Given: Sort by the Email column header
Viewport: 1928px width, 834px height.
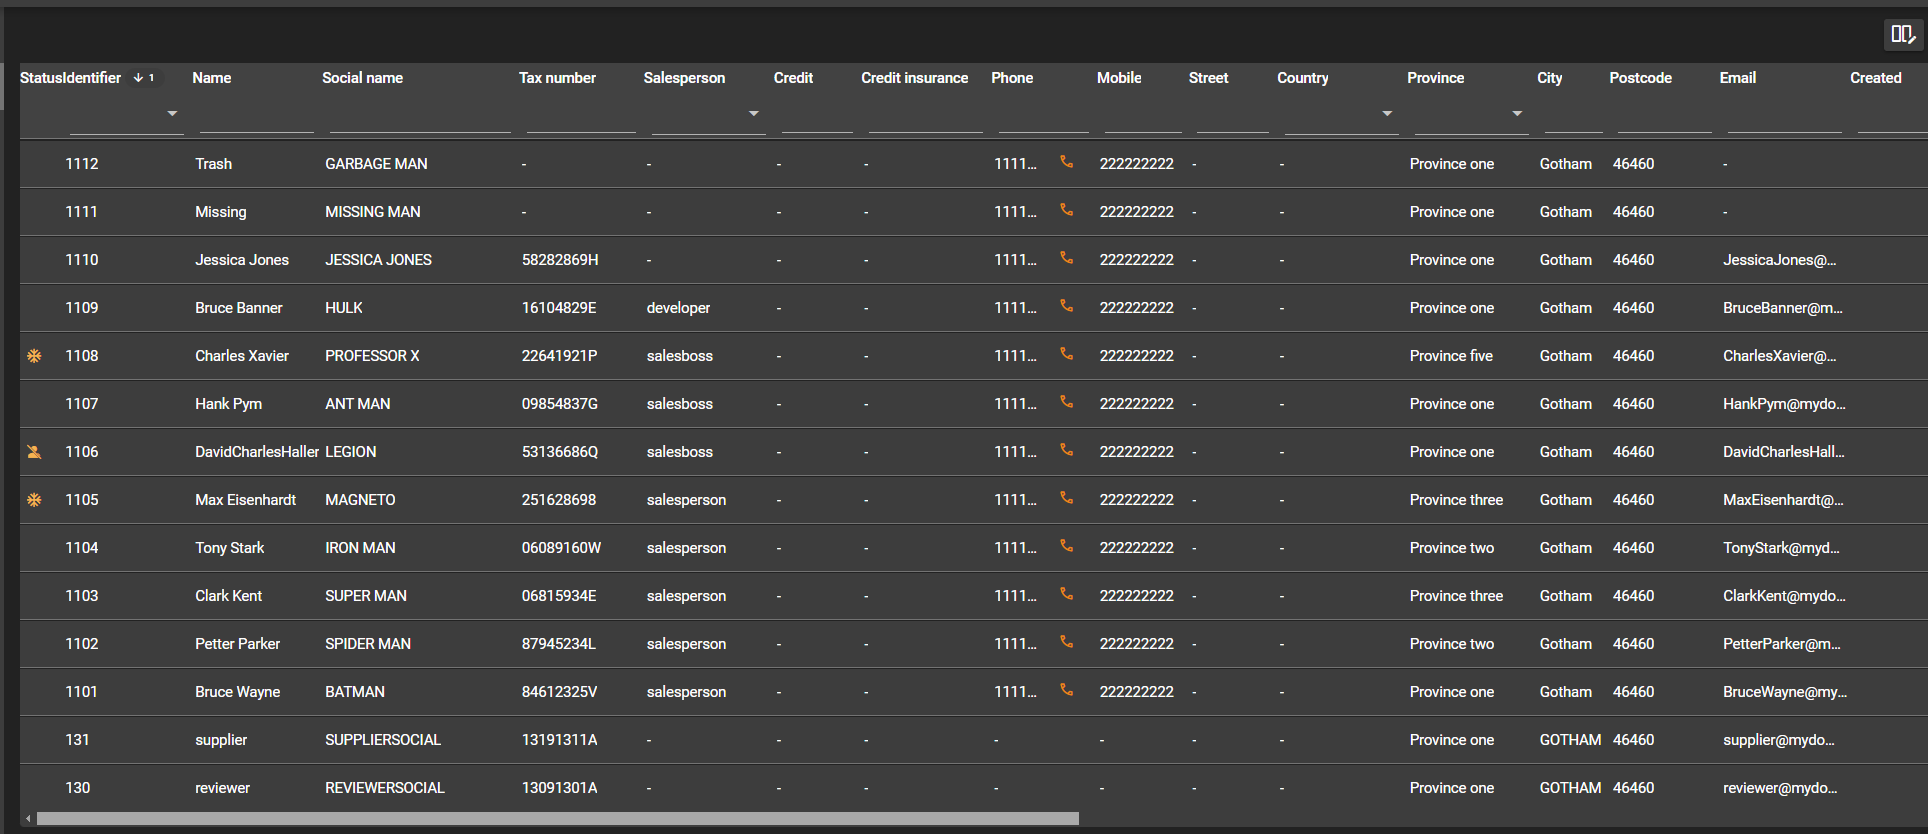Looking at the screenshot, I should click(1737, 78).
